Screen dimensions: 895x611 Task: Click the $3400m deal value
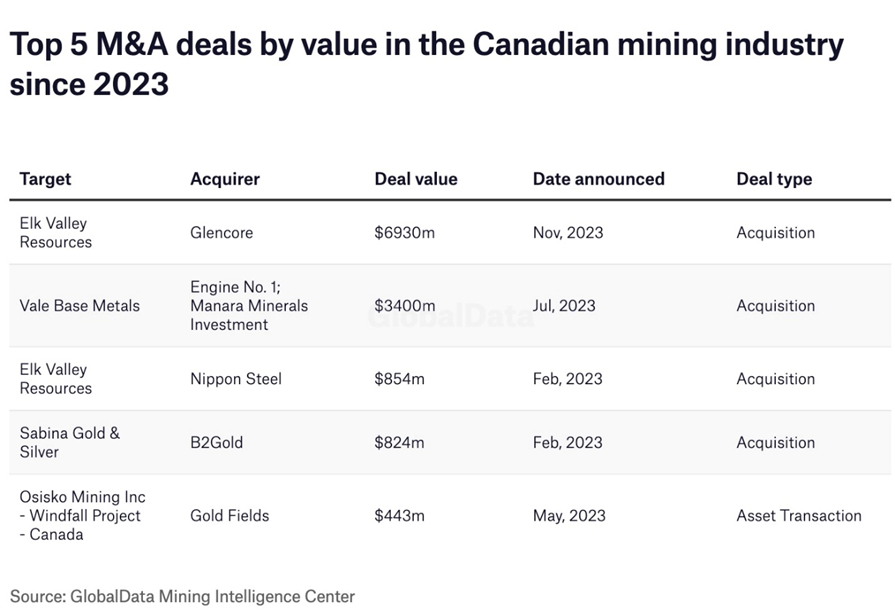pos(405,306)
